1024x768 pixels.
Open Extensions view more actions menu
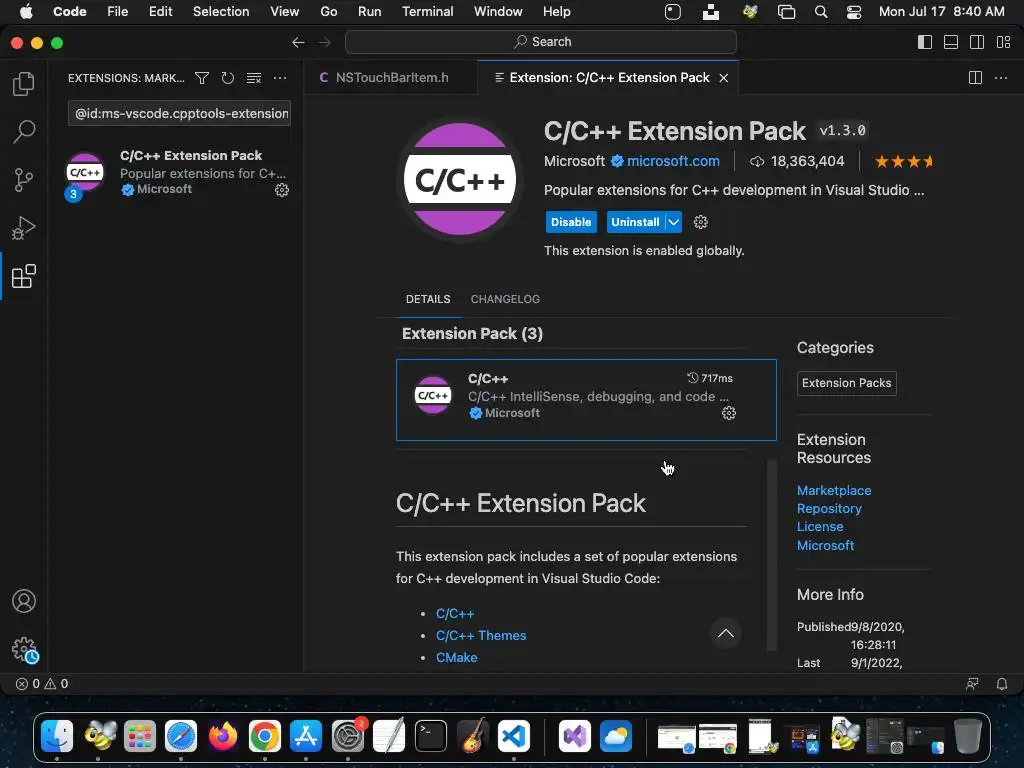pyautogui.click(x=280, y=78)
